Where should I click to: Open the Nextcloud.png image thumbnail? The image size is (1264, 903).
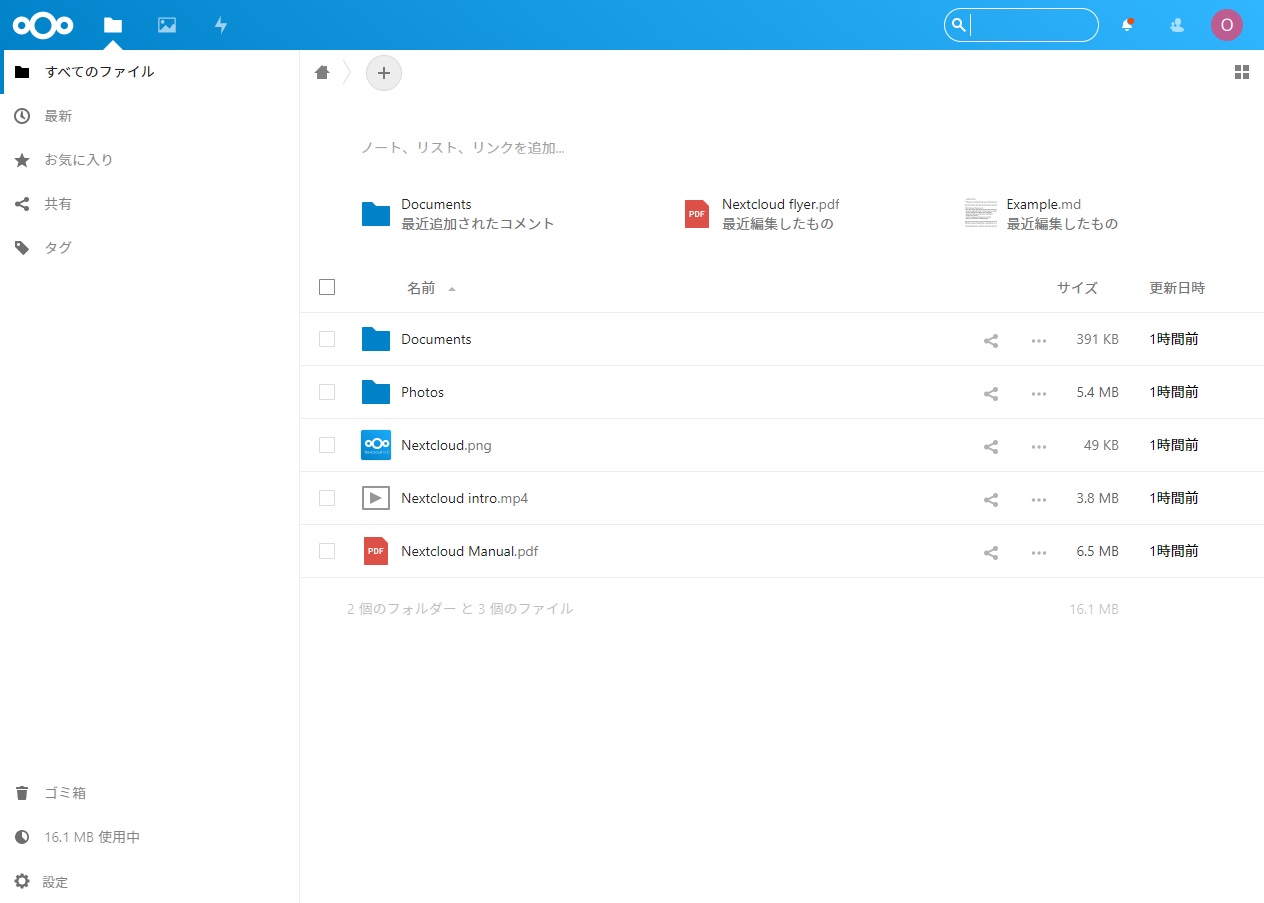[x=376, y=445]
